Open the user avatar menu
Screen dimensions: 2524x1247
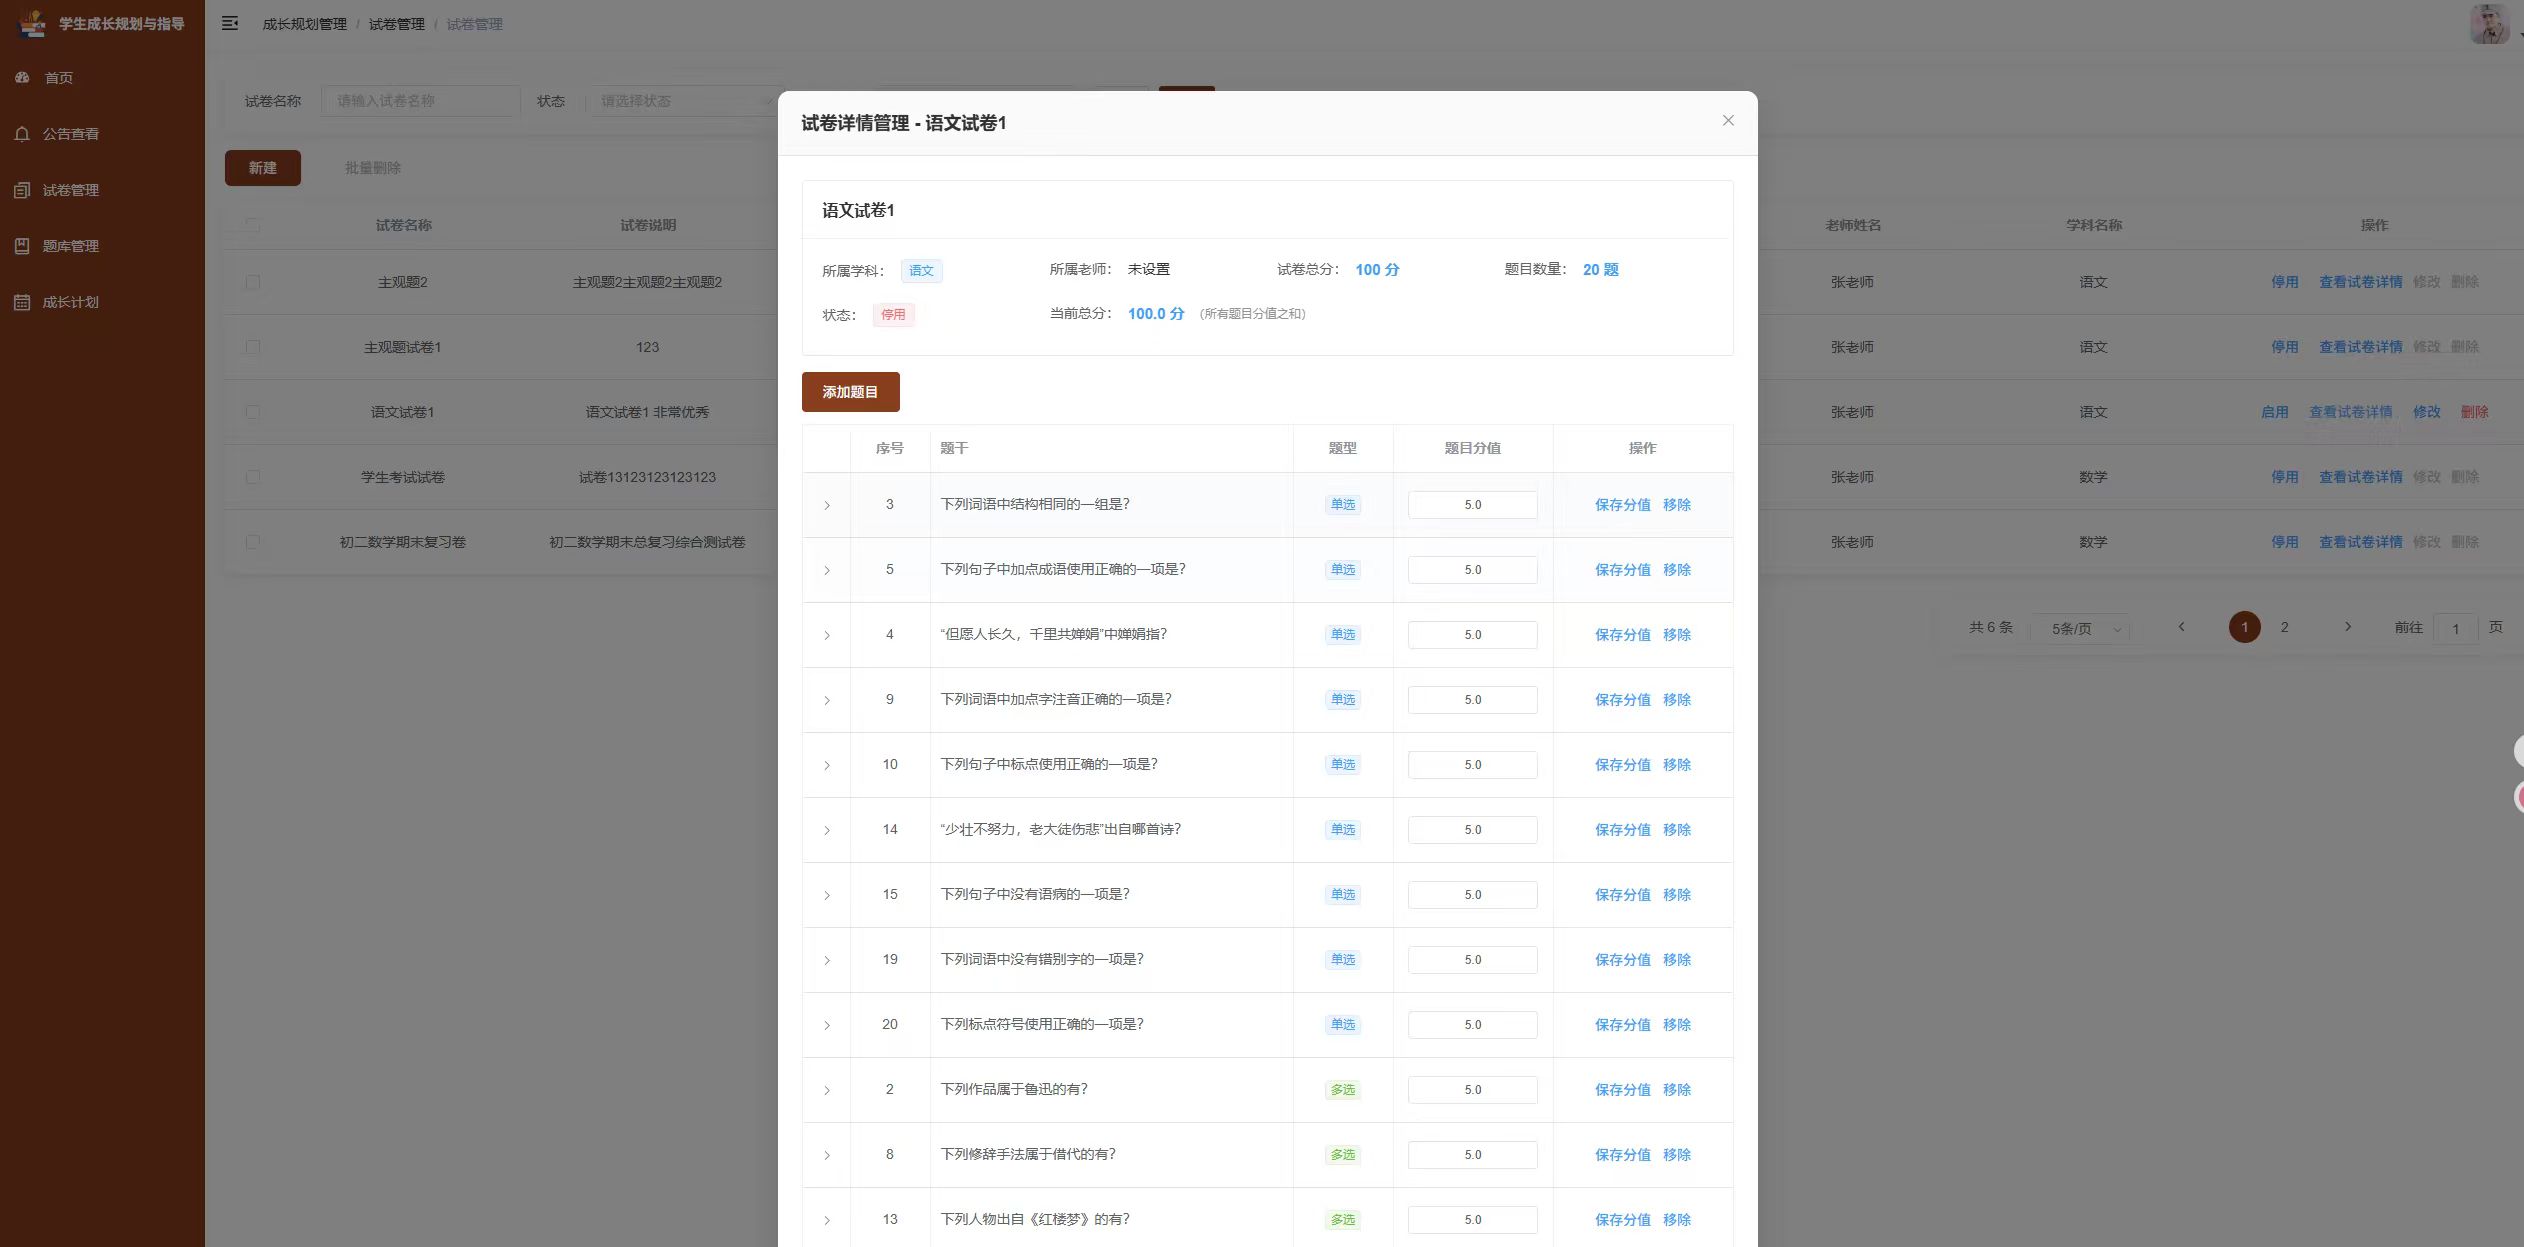(2490, 24)
